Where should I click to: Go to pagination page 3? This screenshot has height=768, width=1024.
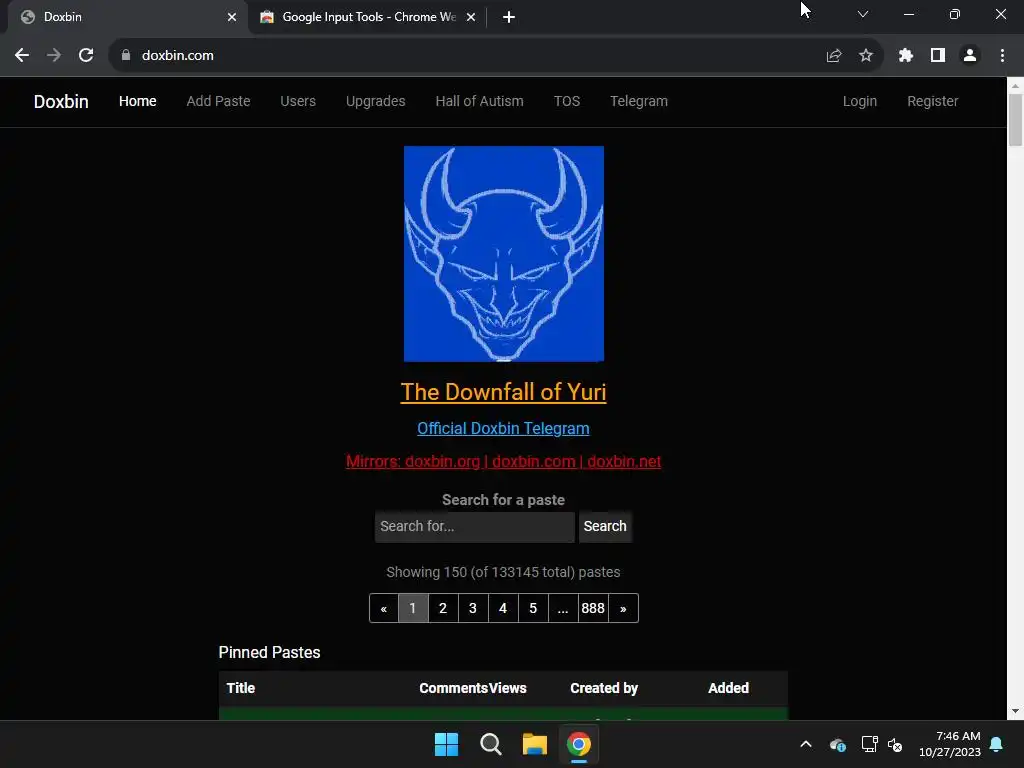[473, 608]
